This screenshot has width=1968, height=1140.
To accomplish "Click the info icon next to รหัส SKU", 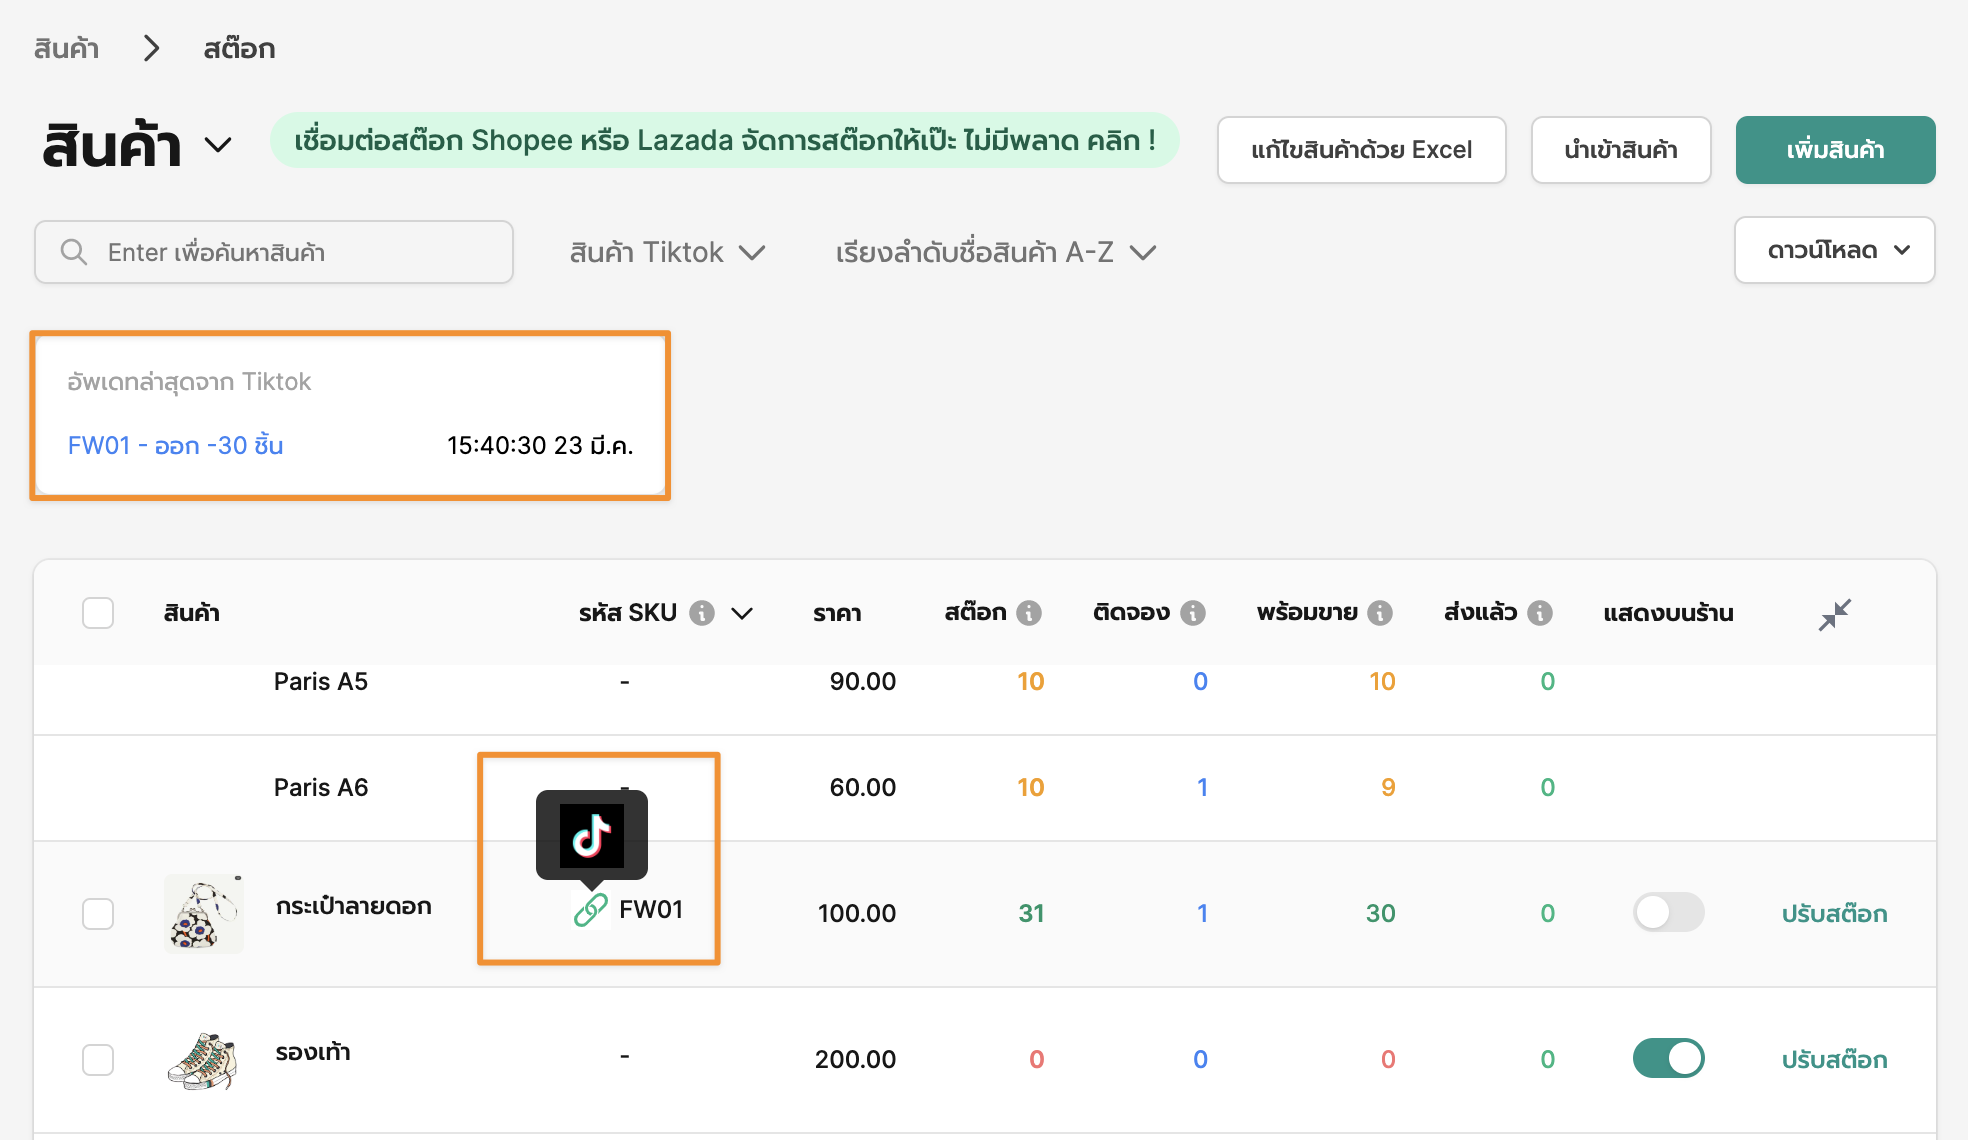I will 702,613.
